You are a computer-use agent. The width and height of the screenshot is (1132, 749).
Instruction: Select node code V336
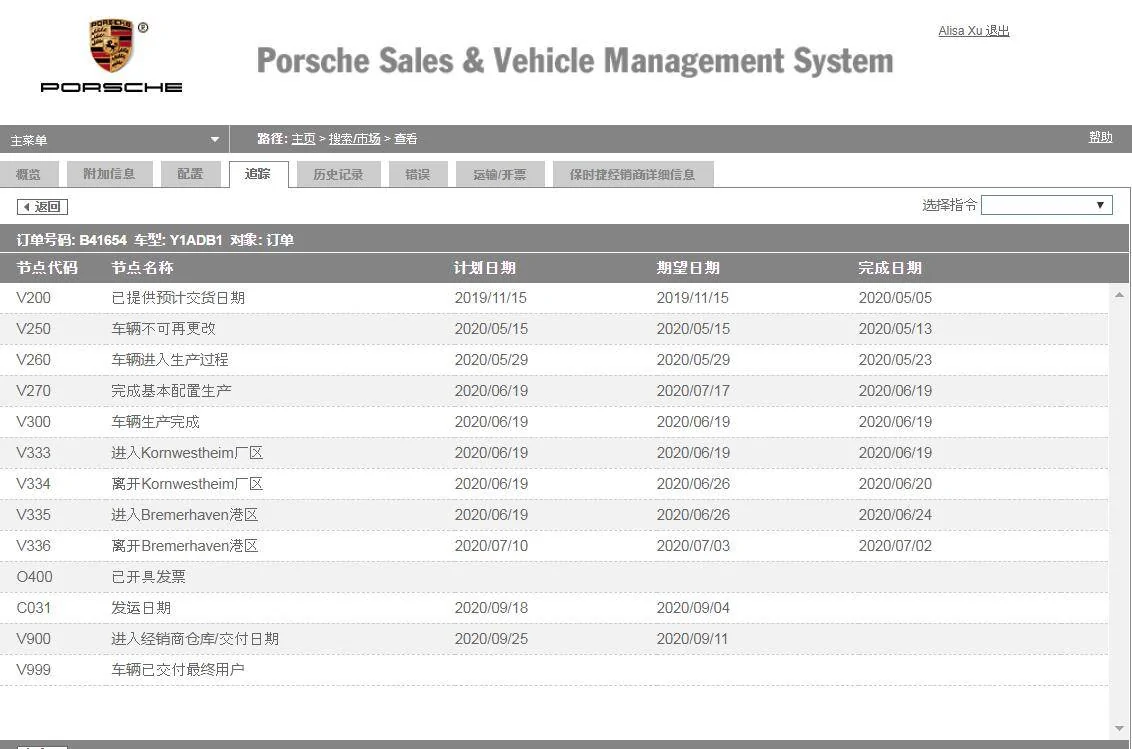click(x=33, y=546)
